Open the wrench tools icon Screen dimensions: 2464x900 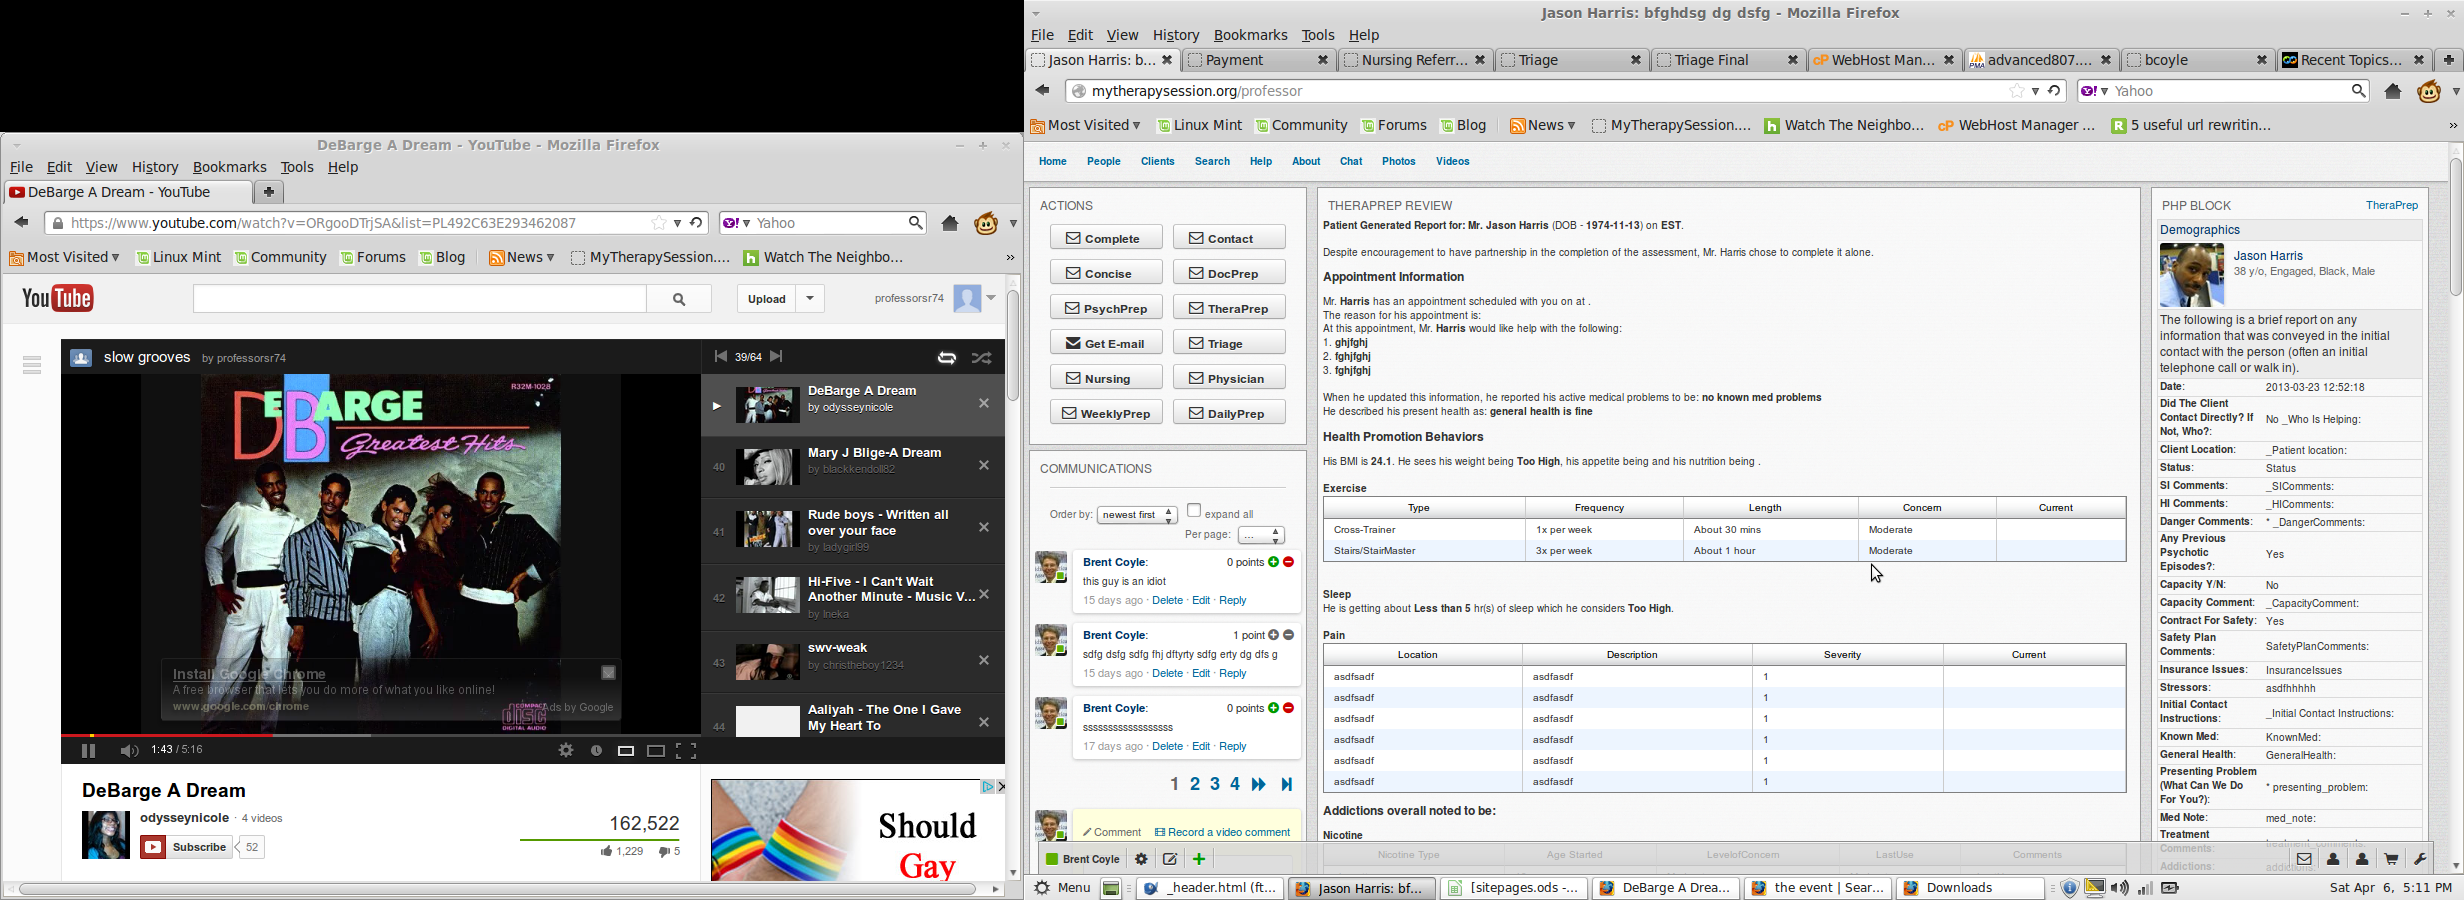(x=2420, y=859)
